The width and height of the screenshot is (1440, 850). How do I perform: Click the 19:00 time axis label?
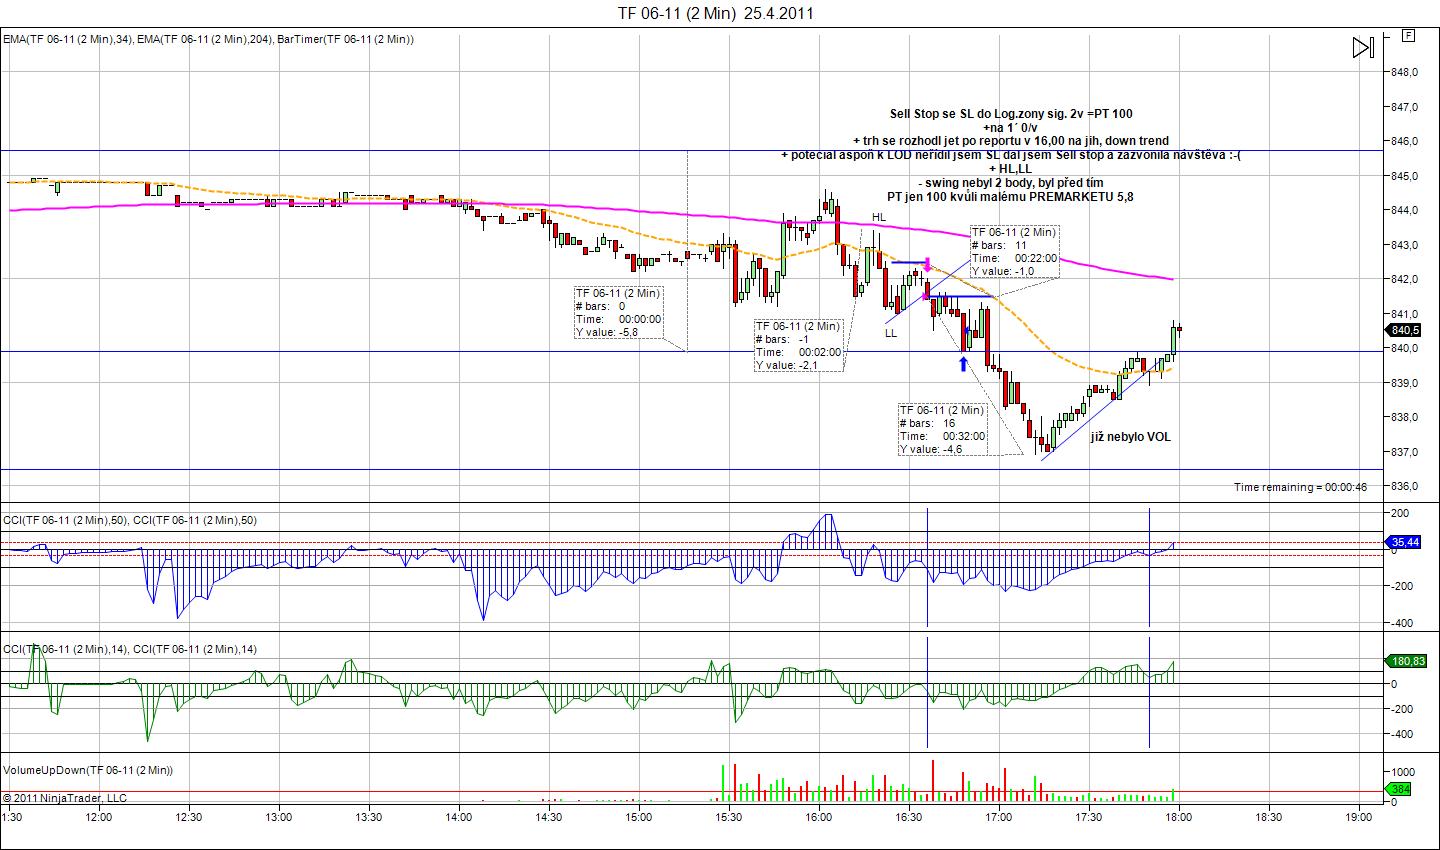pyautogui.click(x=1358, y=817)
